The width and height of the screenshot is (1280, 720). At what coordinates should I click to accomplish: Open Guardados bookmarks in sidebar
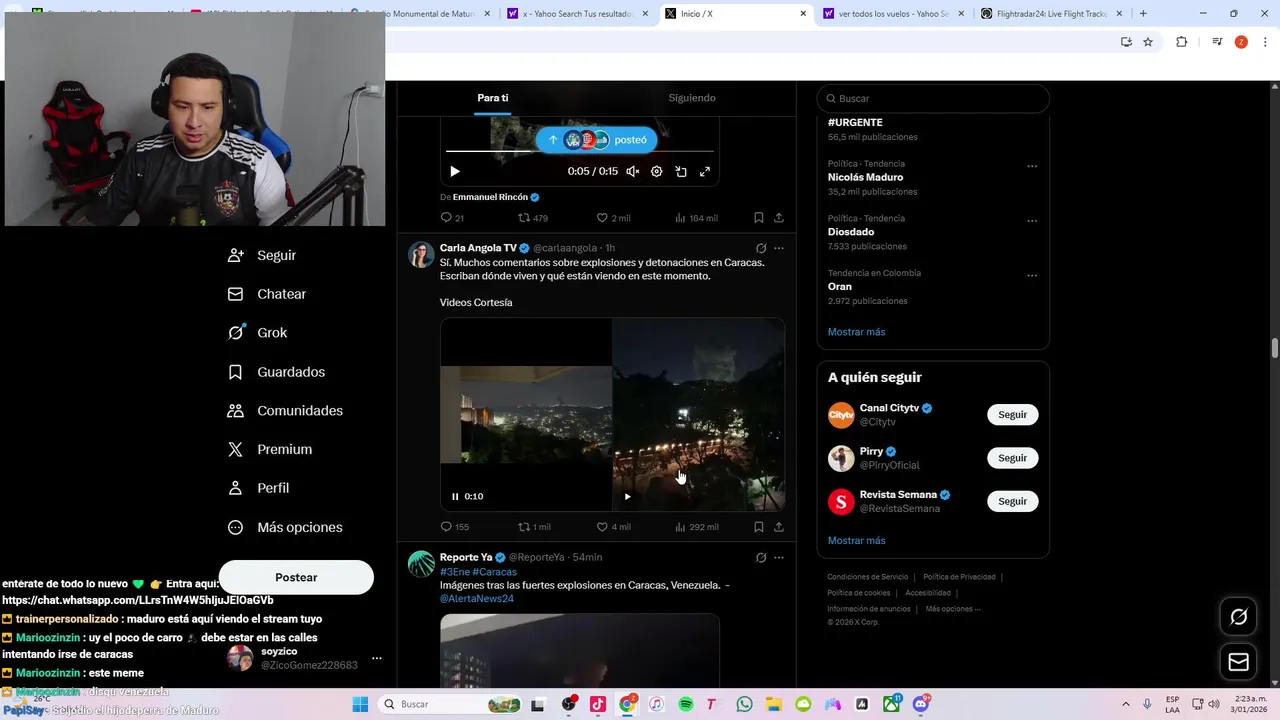coord(277,372)
